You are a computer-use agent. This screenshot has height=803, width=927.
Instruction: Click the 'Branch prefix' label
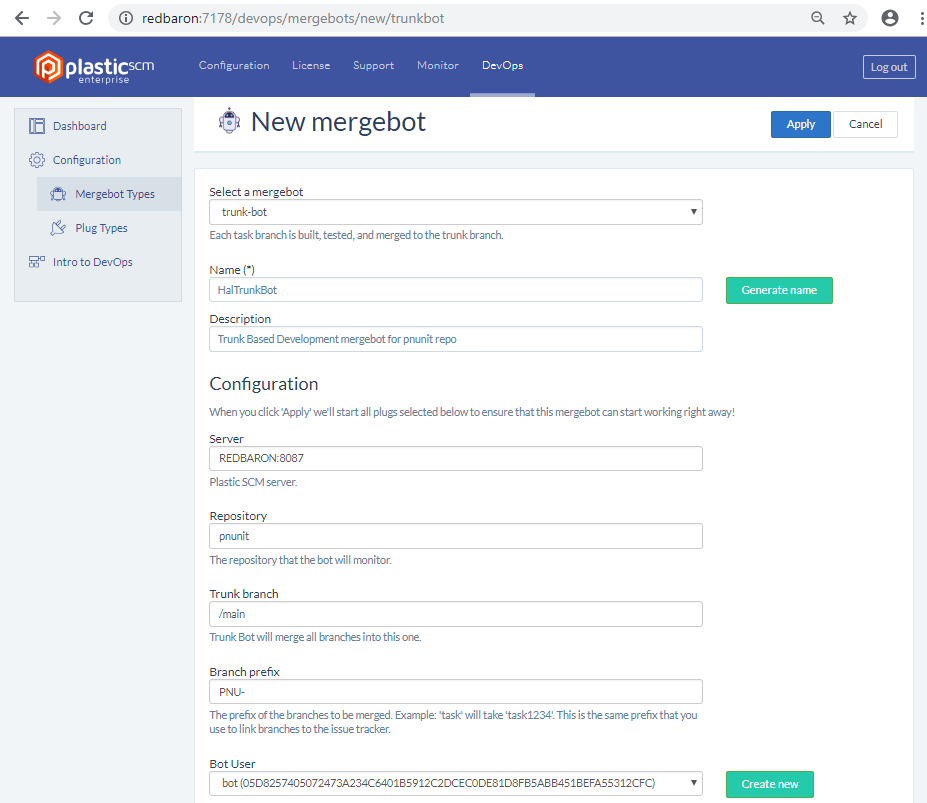pyautogui.click(x=244, y=672)
